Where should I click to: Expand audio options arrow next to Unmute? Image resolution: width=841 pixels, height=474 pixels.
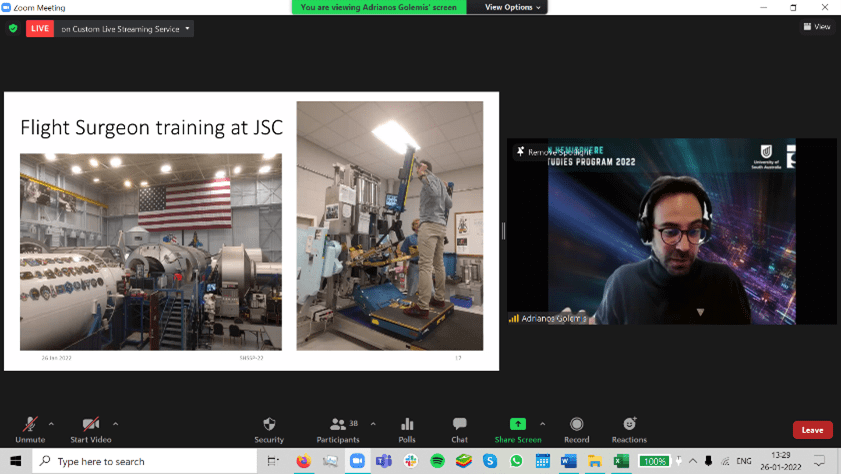point(51,424)
